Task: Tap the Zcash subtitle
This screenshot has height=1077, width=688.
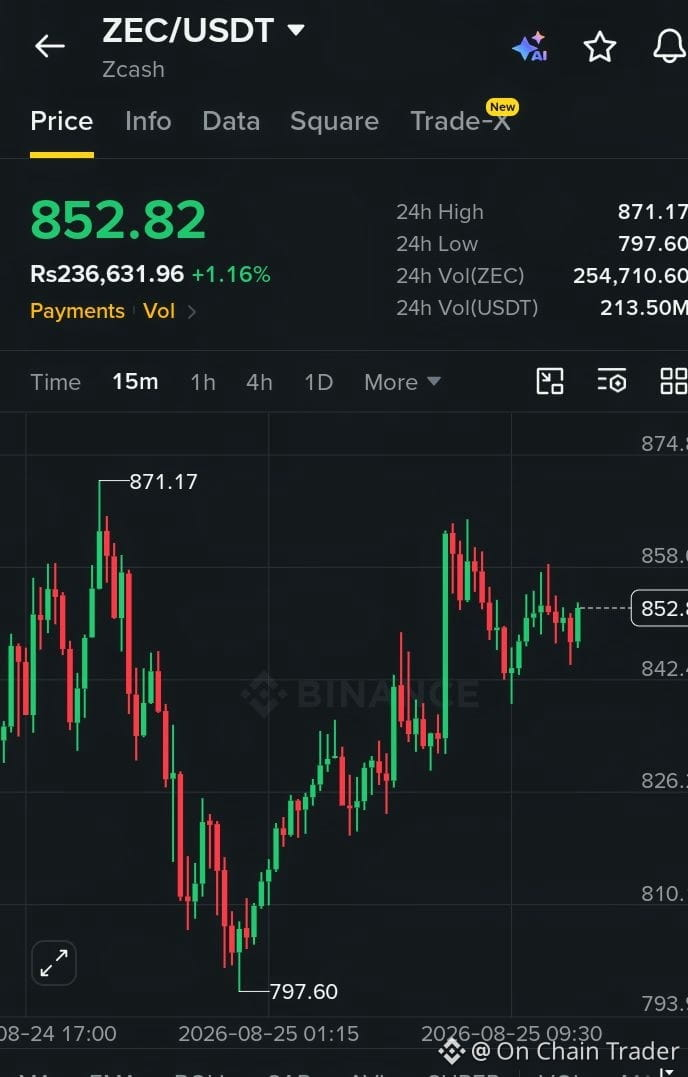Action: (133, 69)
